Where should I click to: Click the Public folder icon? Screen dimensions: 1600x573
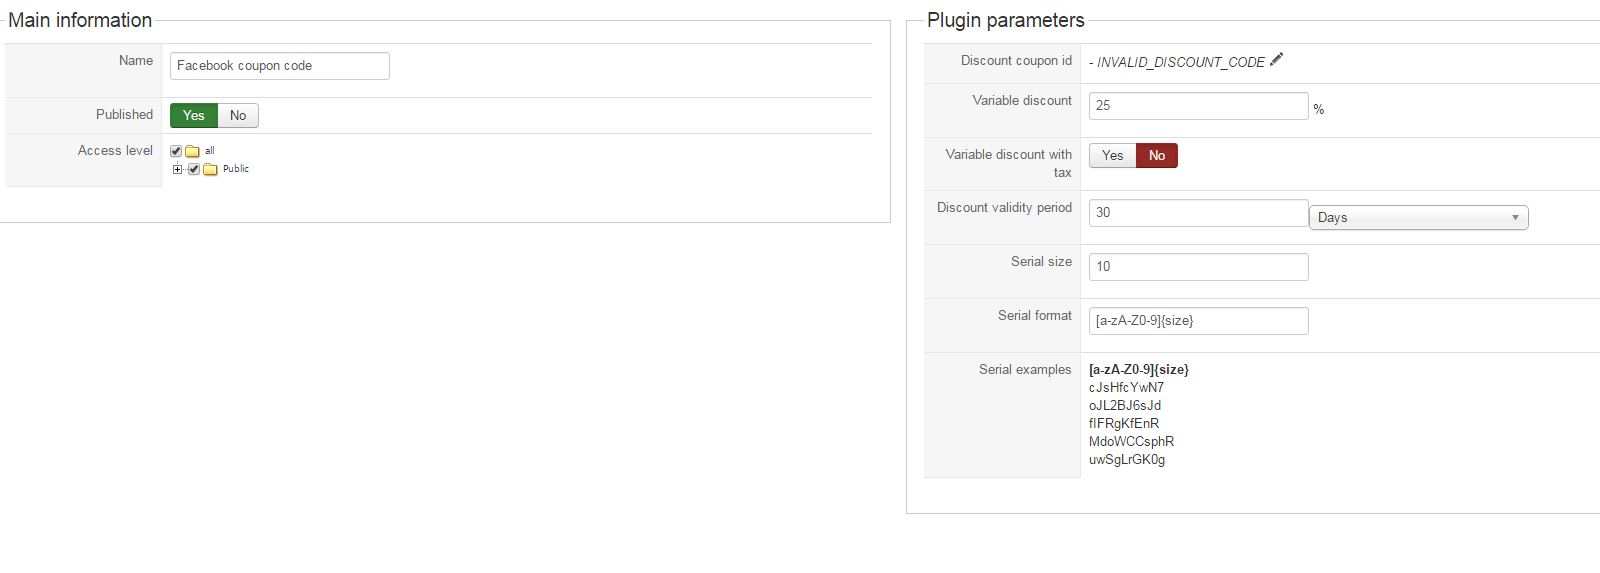tap(210, 170)
